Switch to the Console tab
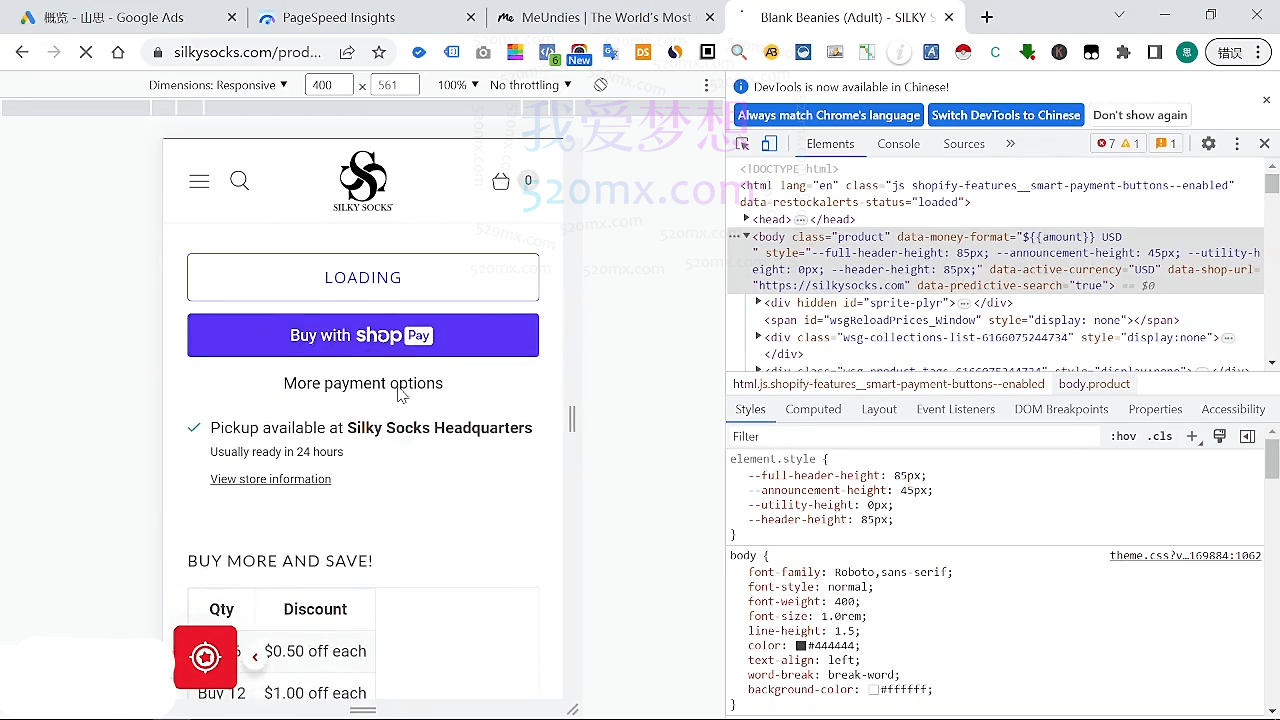 click(x=898, y=144)
